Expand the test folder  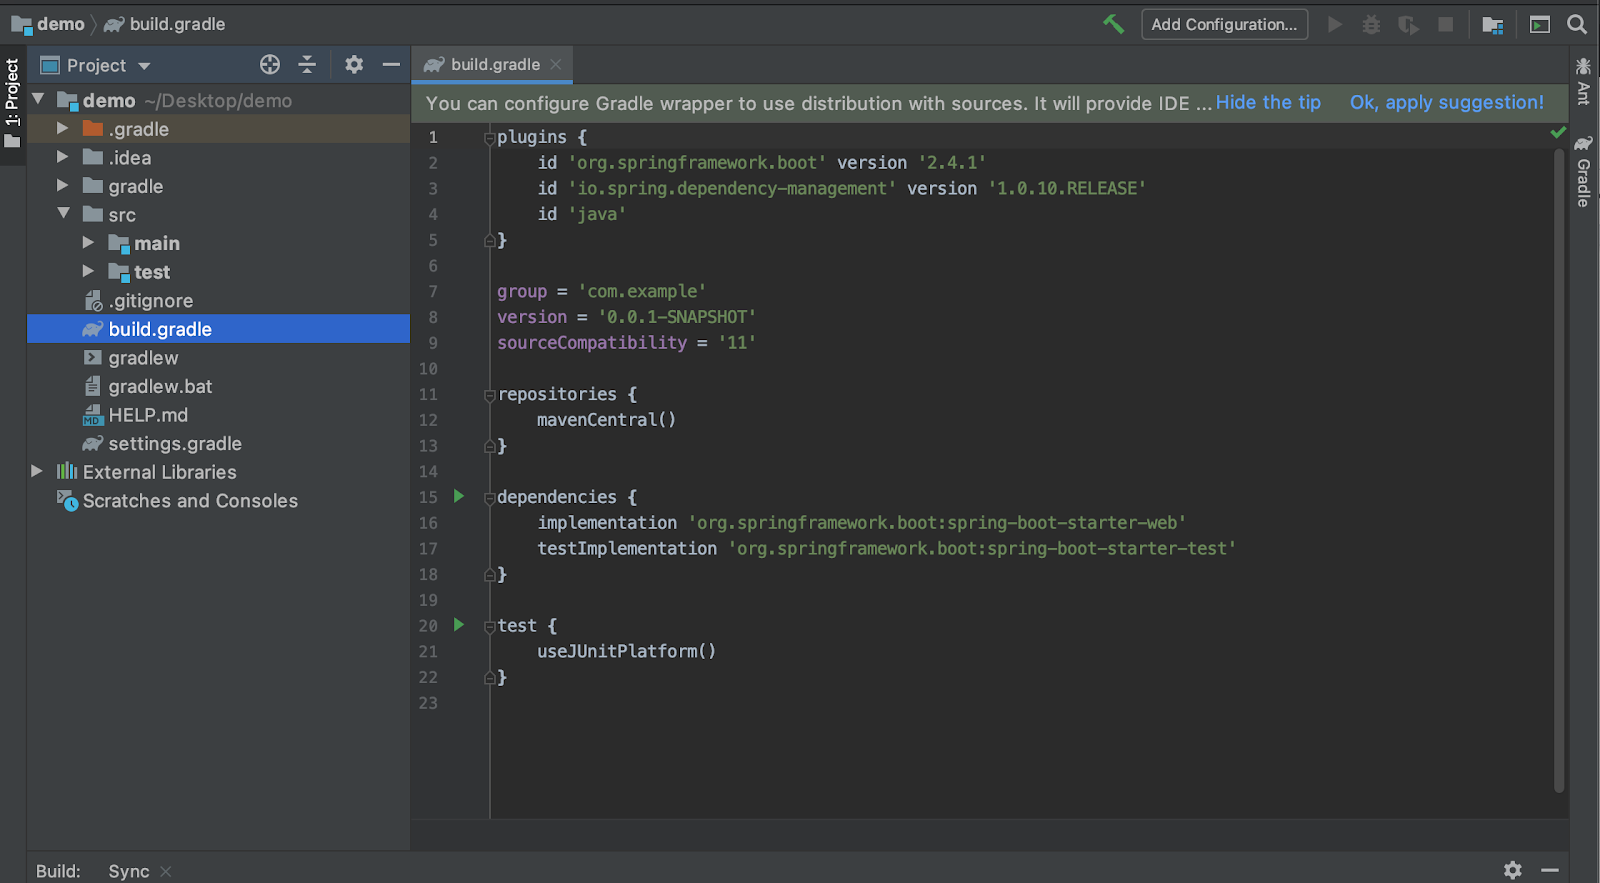pos(88,271)
